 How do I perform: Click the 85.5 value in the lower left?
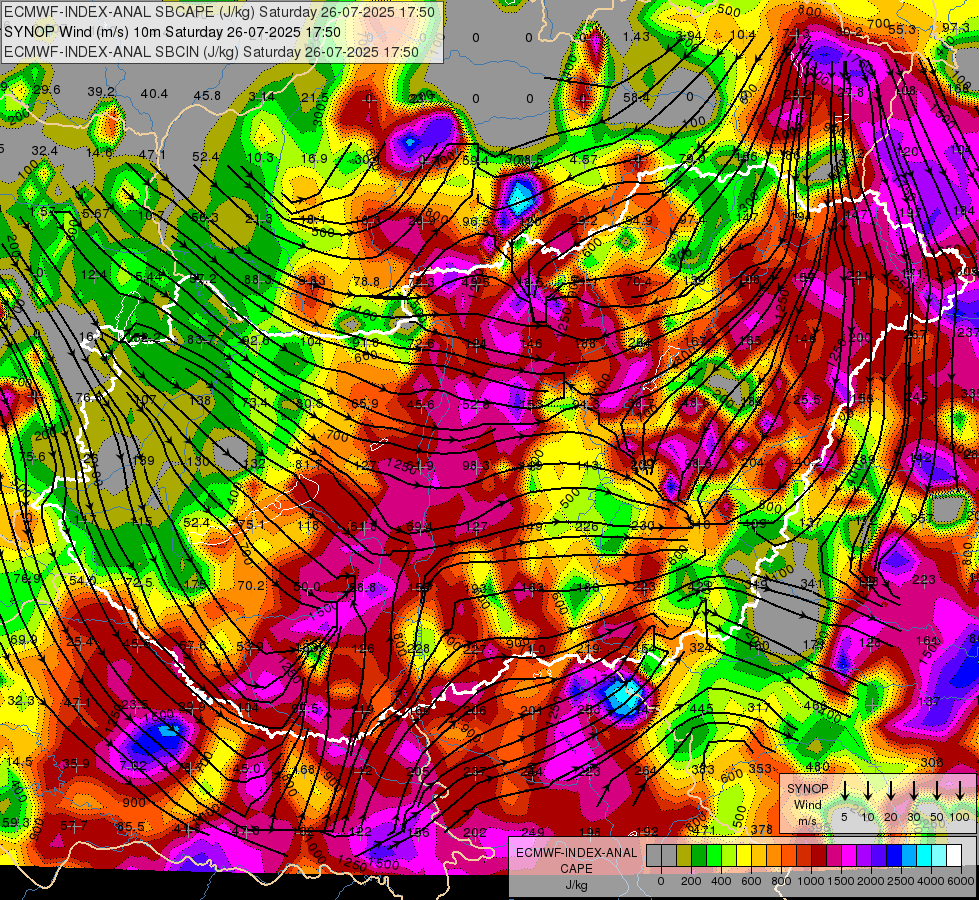click(x=130, y=826)
